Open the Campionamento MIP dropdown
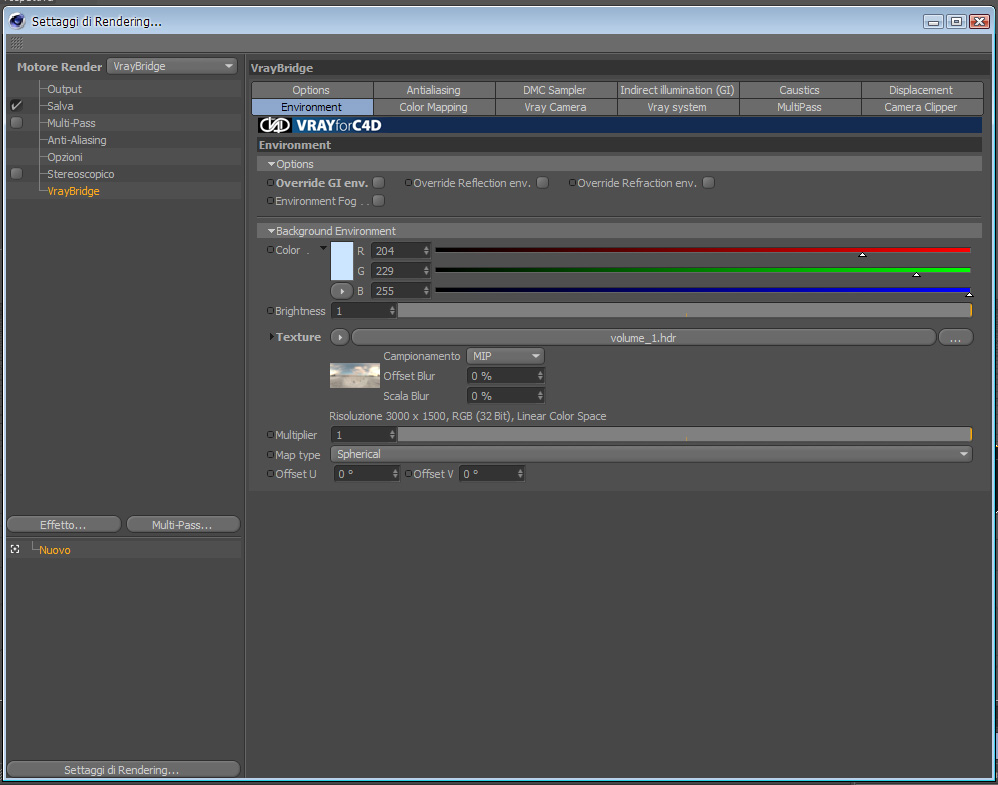Screen dimensions: 998x785 tap(505, 356)
